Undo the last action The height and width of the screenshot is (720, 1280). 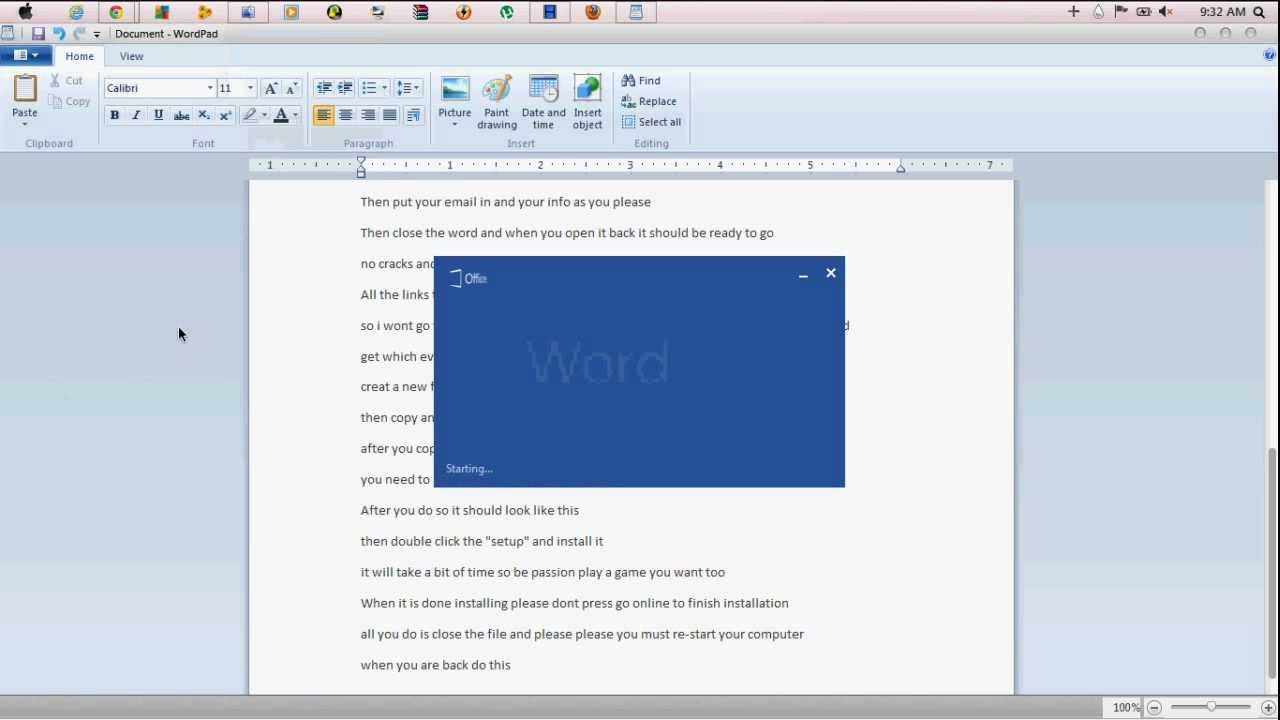pos(58,34)
